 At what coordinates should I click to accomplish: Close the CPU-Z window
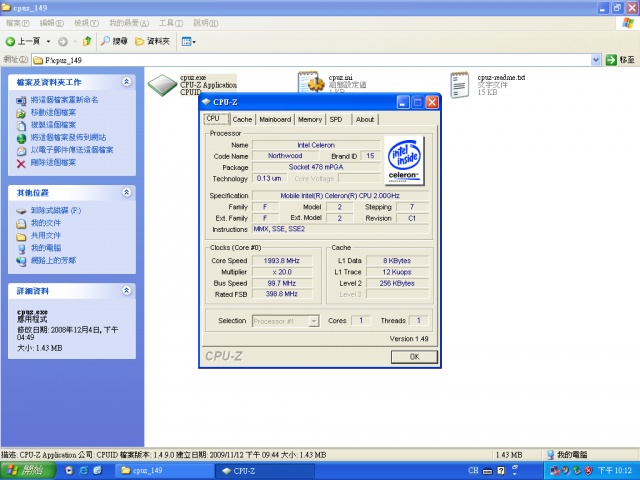point(432,102)
